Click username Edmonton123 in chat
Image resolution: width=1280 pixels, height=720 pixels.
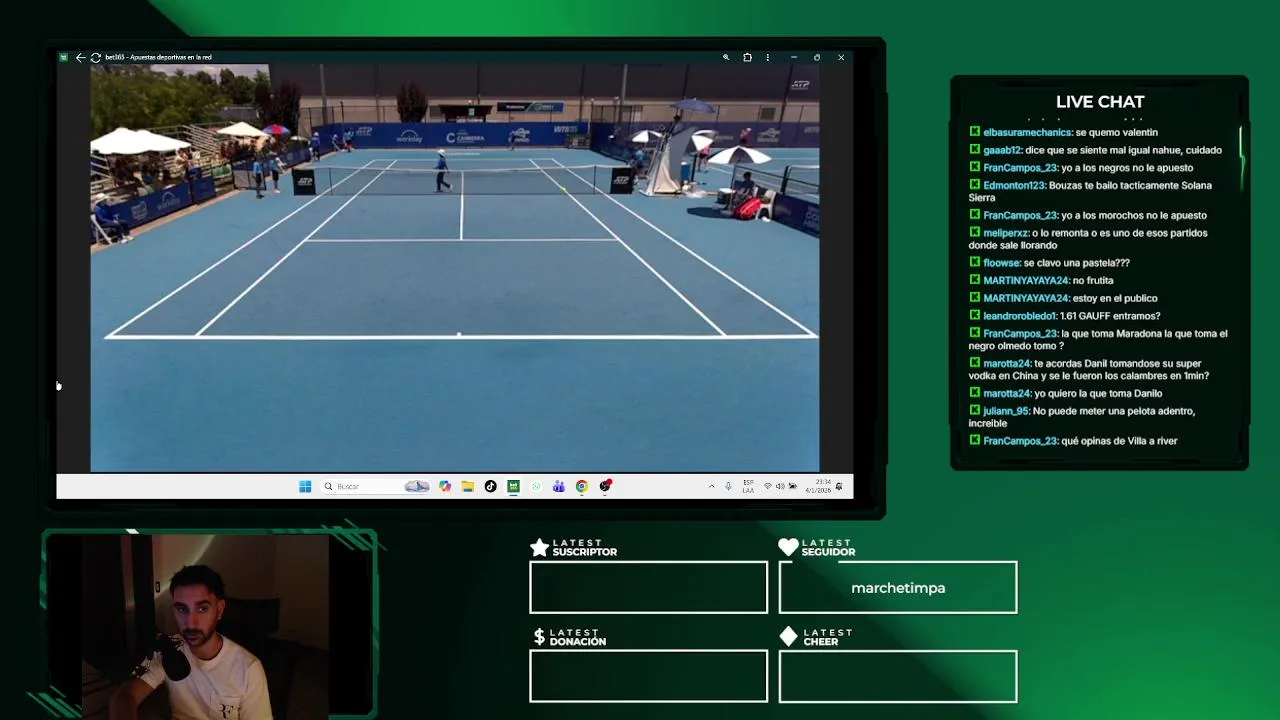pyautogui.click(x=1015, y=185)
